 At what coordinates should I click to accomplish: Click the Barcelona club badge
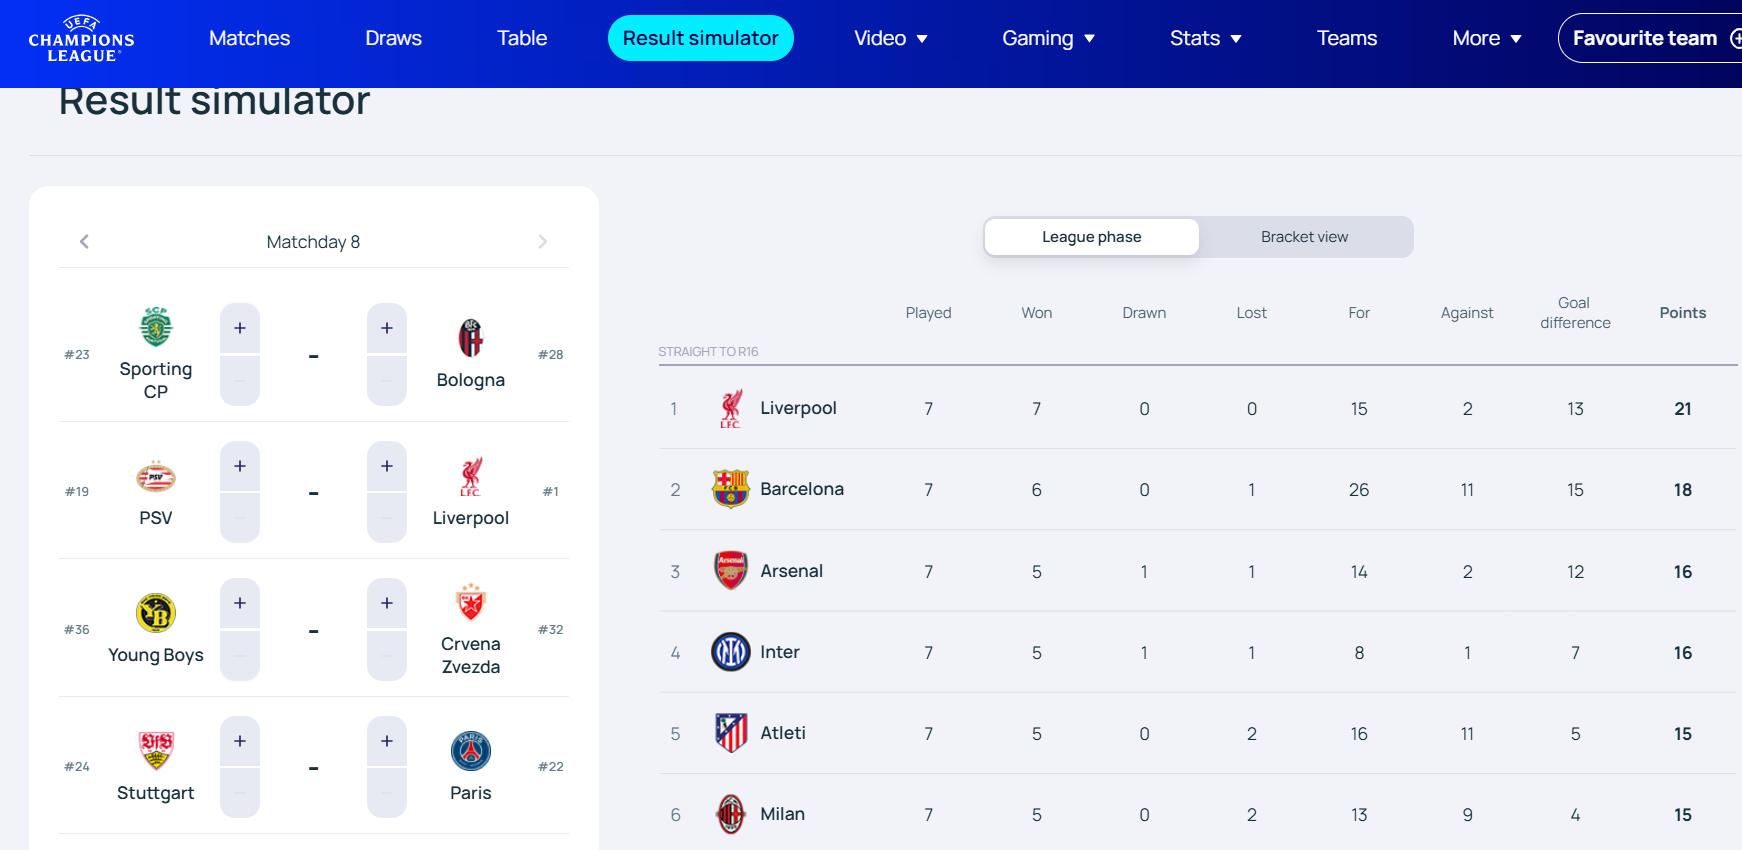731,489
